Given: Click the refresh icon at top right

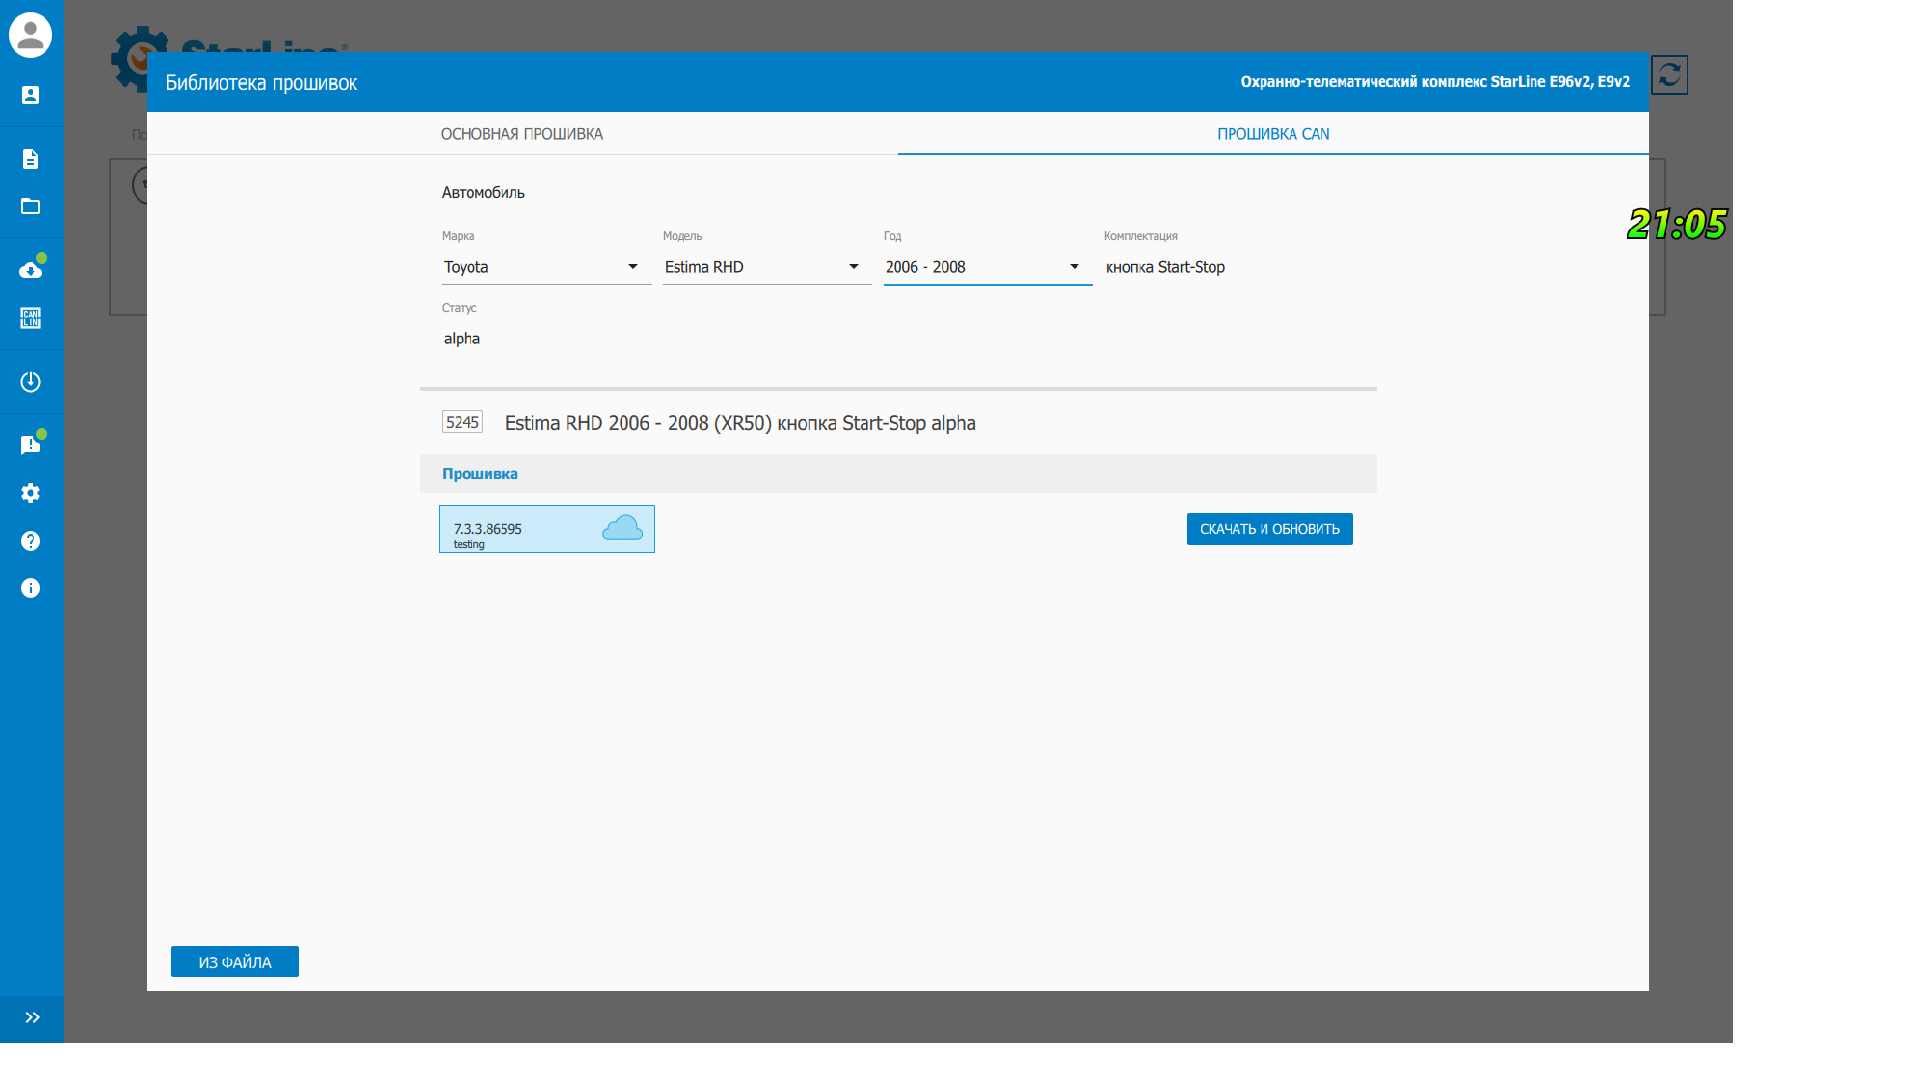Looking at the screenshot, I should pyautogui.click(x=1669, y=75).
